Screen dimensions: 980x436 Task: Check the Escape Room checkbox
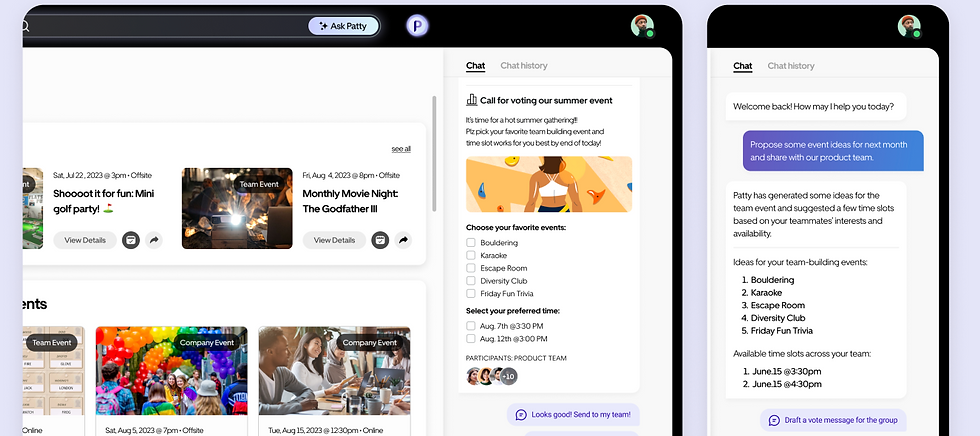[471, 268]
